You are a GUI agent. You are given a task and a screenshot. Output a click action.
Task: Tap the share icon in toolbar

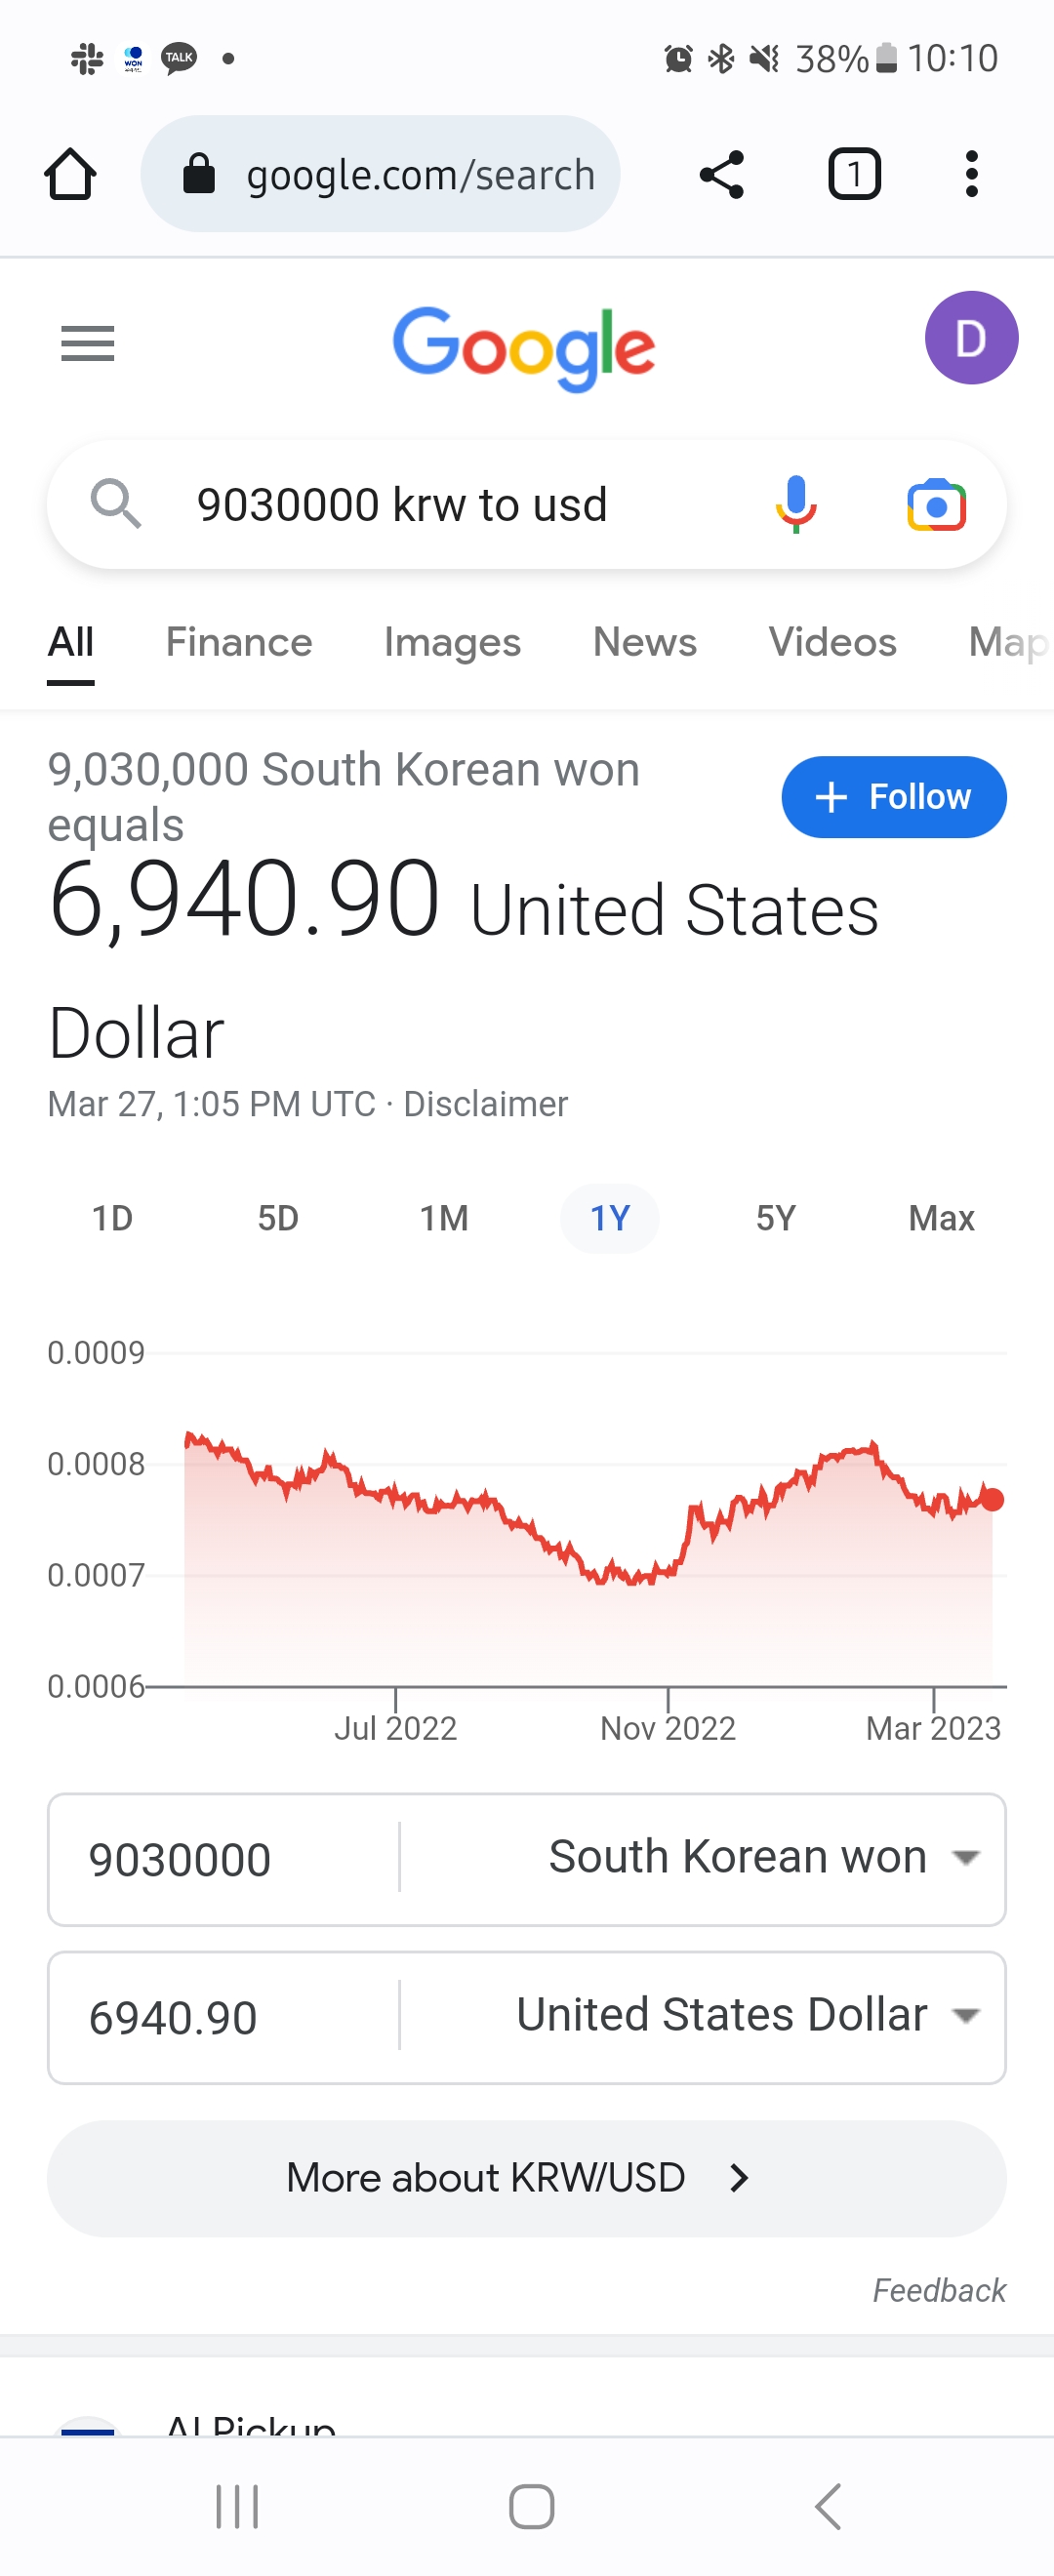tap(721, 175)
